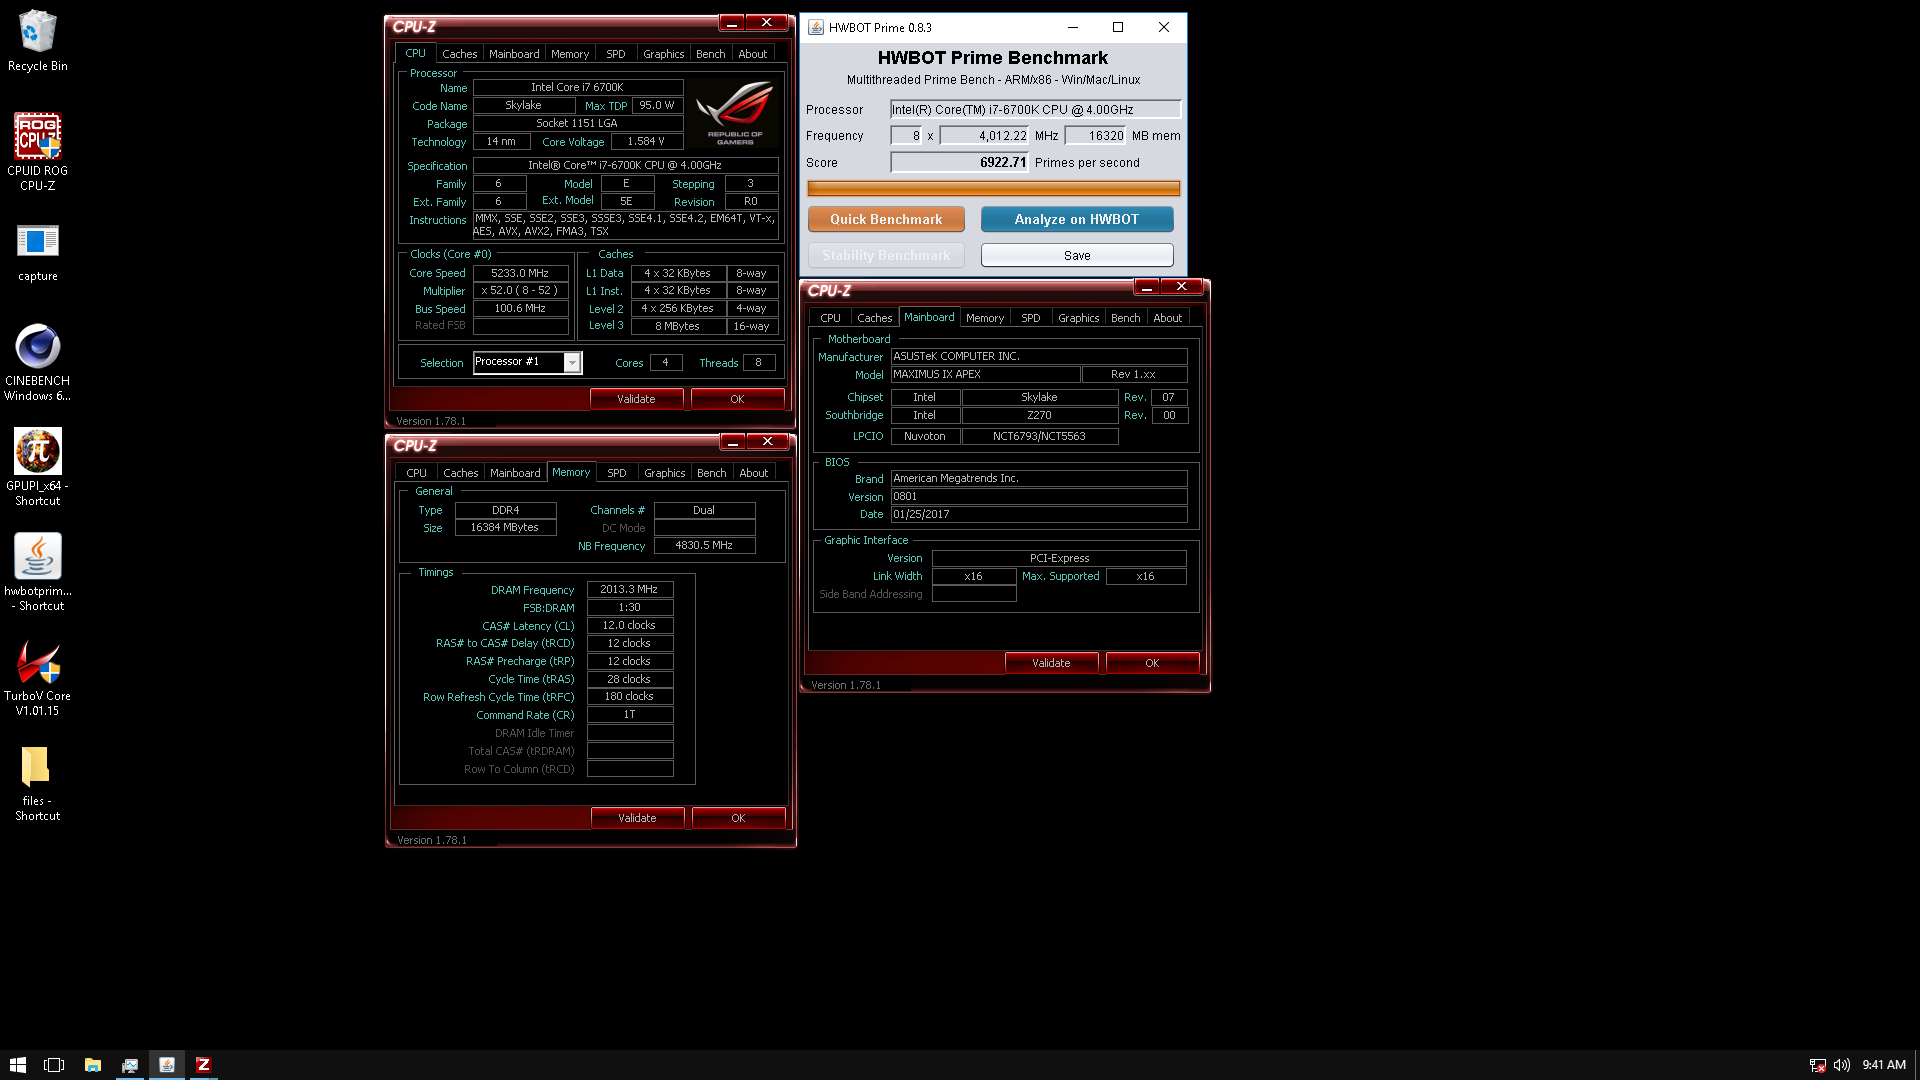Click the Core Voltage value 1.584 V
1920x1080 pixels.
646,141
